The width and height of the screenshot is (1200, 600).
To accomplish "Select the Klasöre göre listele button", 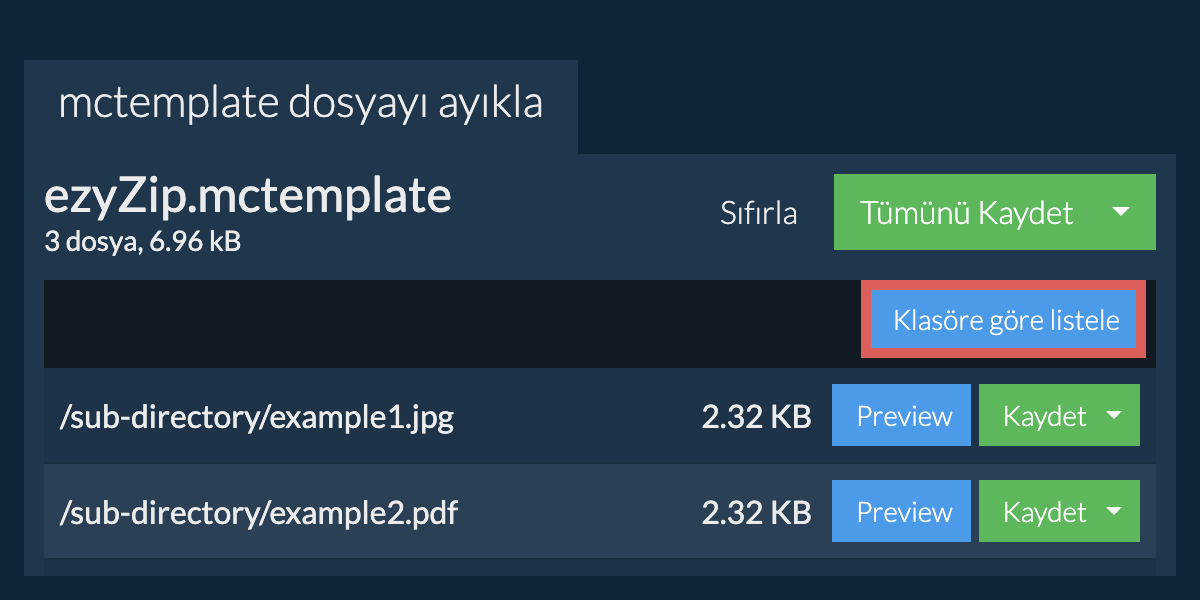I will 1005,321.
